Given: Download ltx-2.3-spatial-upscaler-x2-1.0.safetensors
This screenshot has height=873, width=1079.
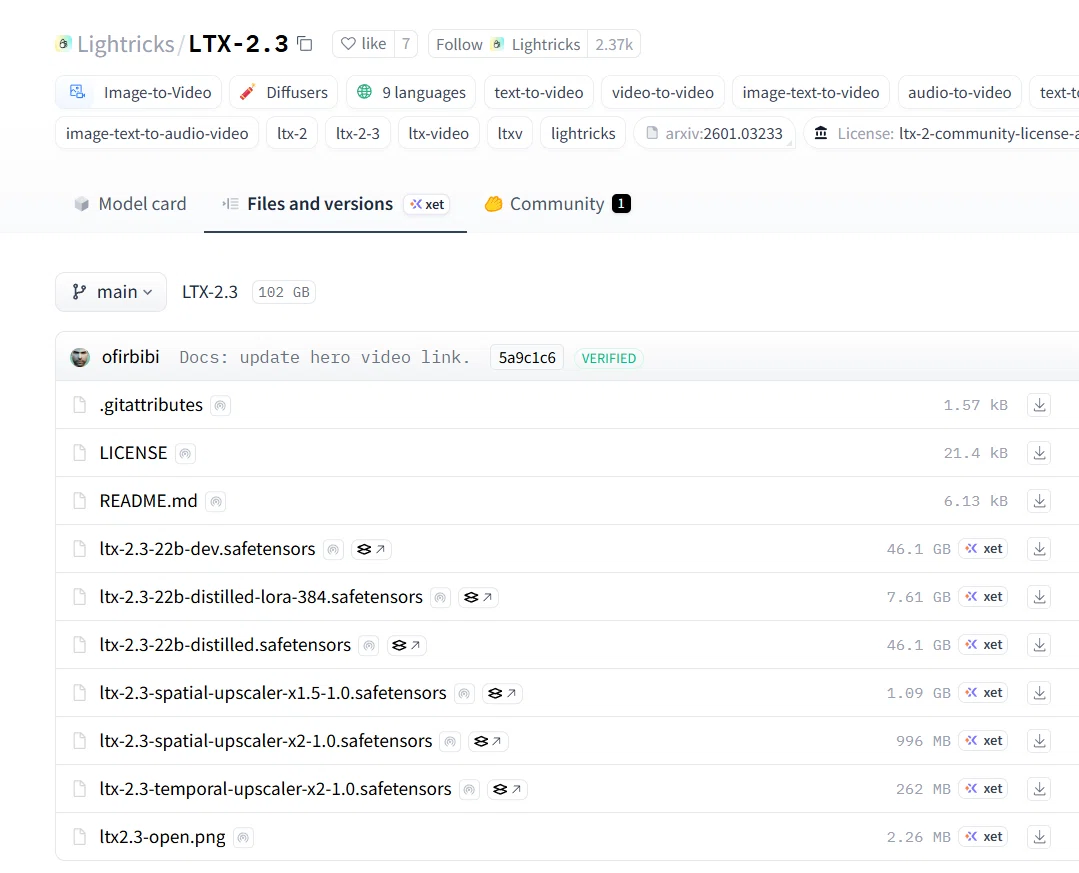Looking at the screenshot, I should [1039, 741].
